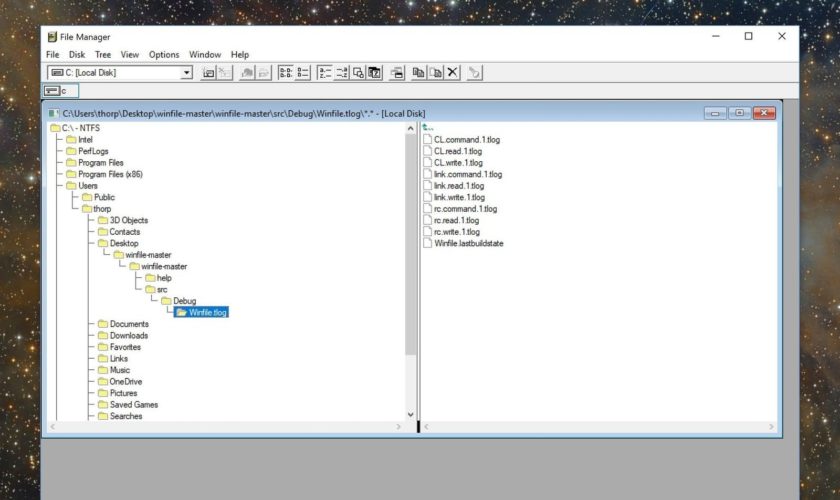Switch to the All File Details view icon
The height and width of the screenshot is (500, 840).
(301, 73)
